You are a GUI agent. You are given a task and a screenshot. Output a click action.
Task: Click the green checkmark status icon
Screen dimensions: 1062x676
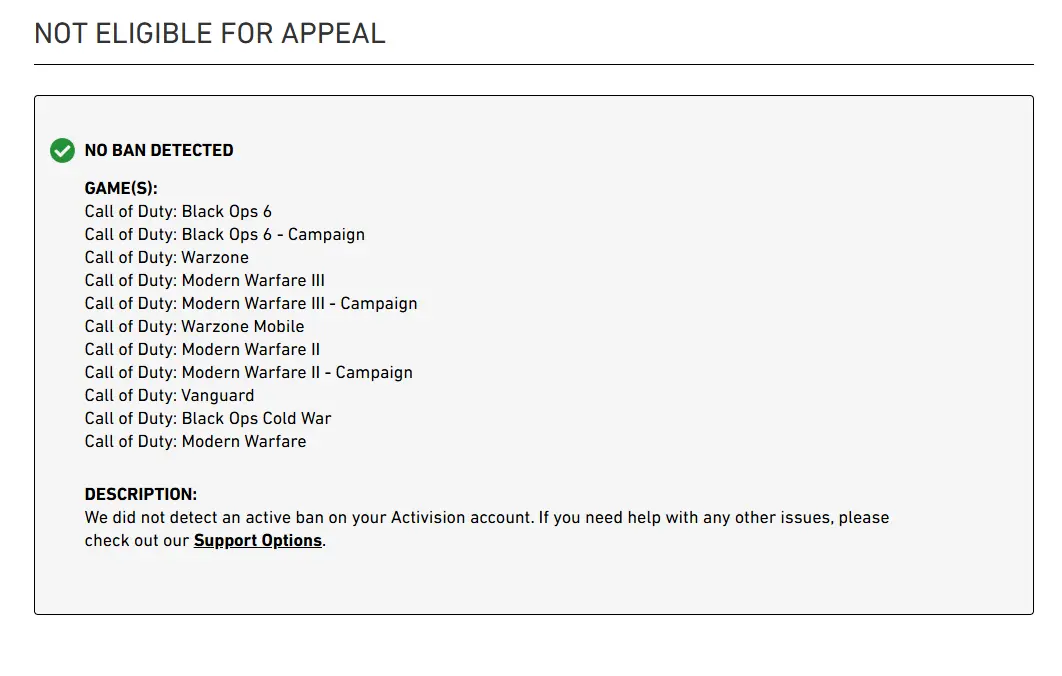62,150
